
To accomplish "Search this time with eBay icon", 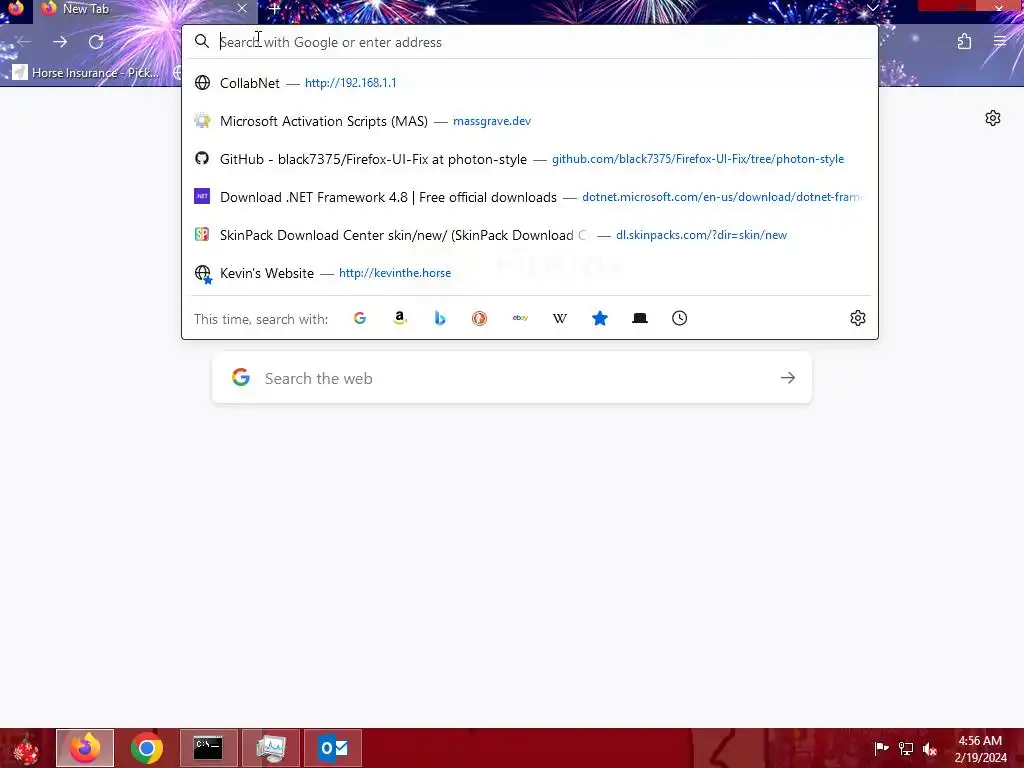I will (x=520, y=318).
